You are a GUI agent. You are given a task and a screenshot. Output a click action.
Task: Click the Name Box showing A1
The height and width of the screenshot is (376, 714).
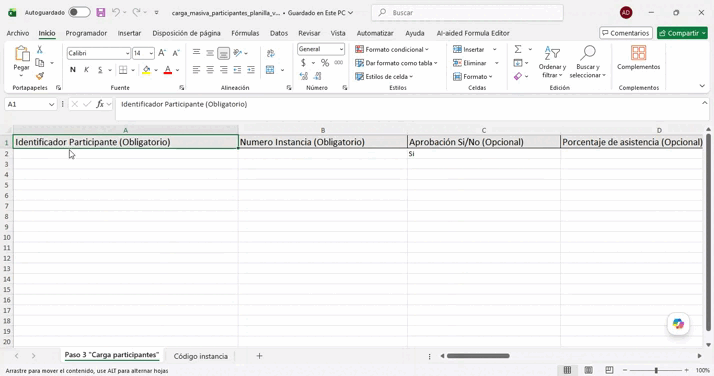point(30,104)
